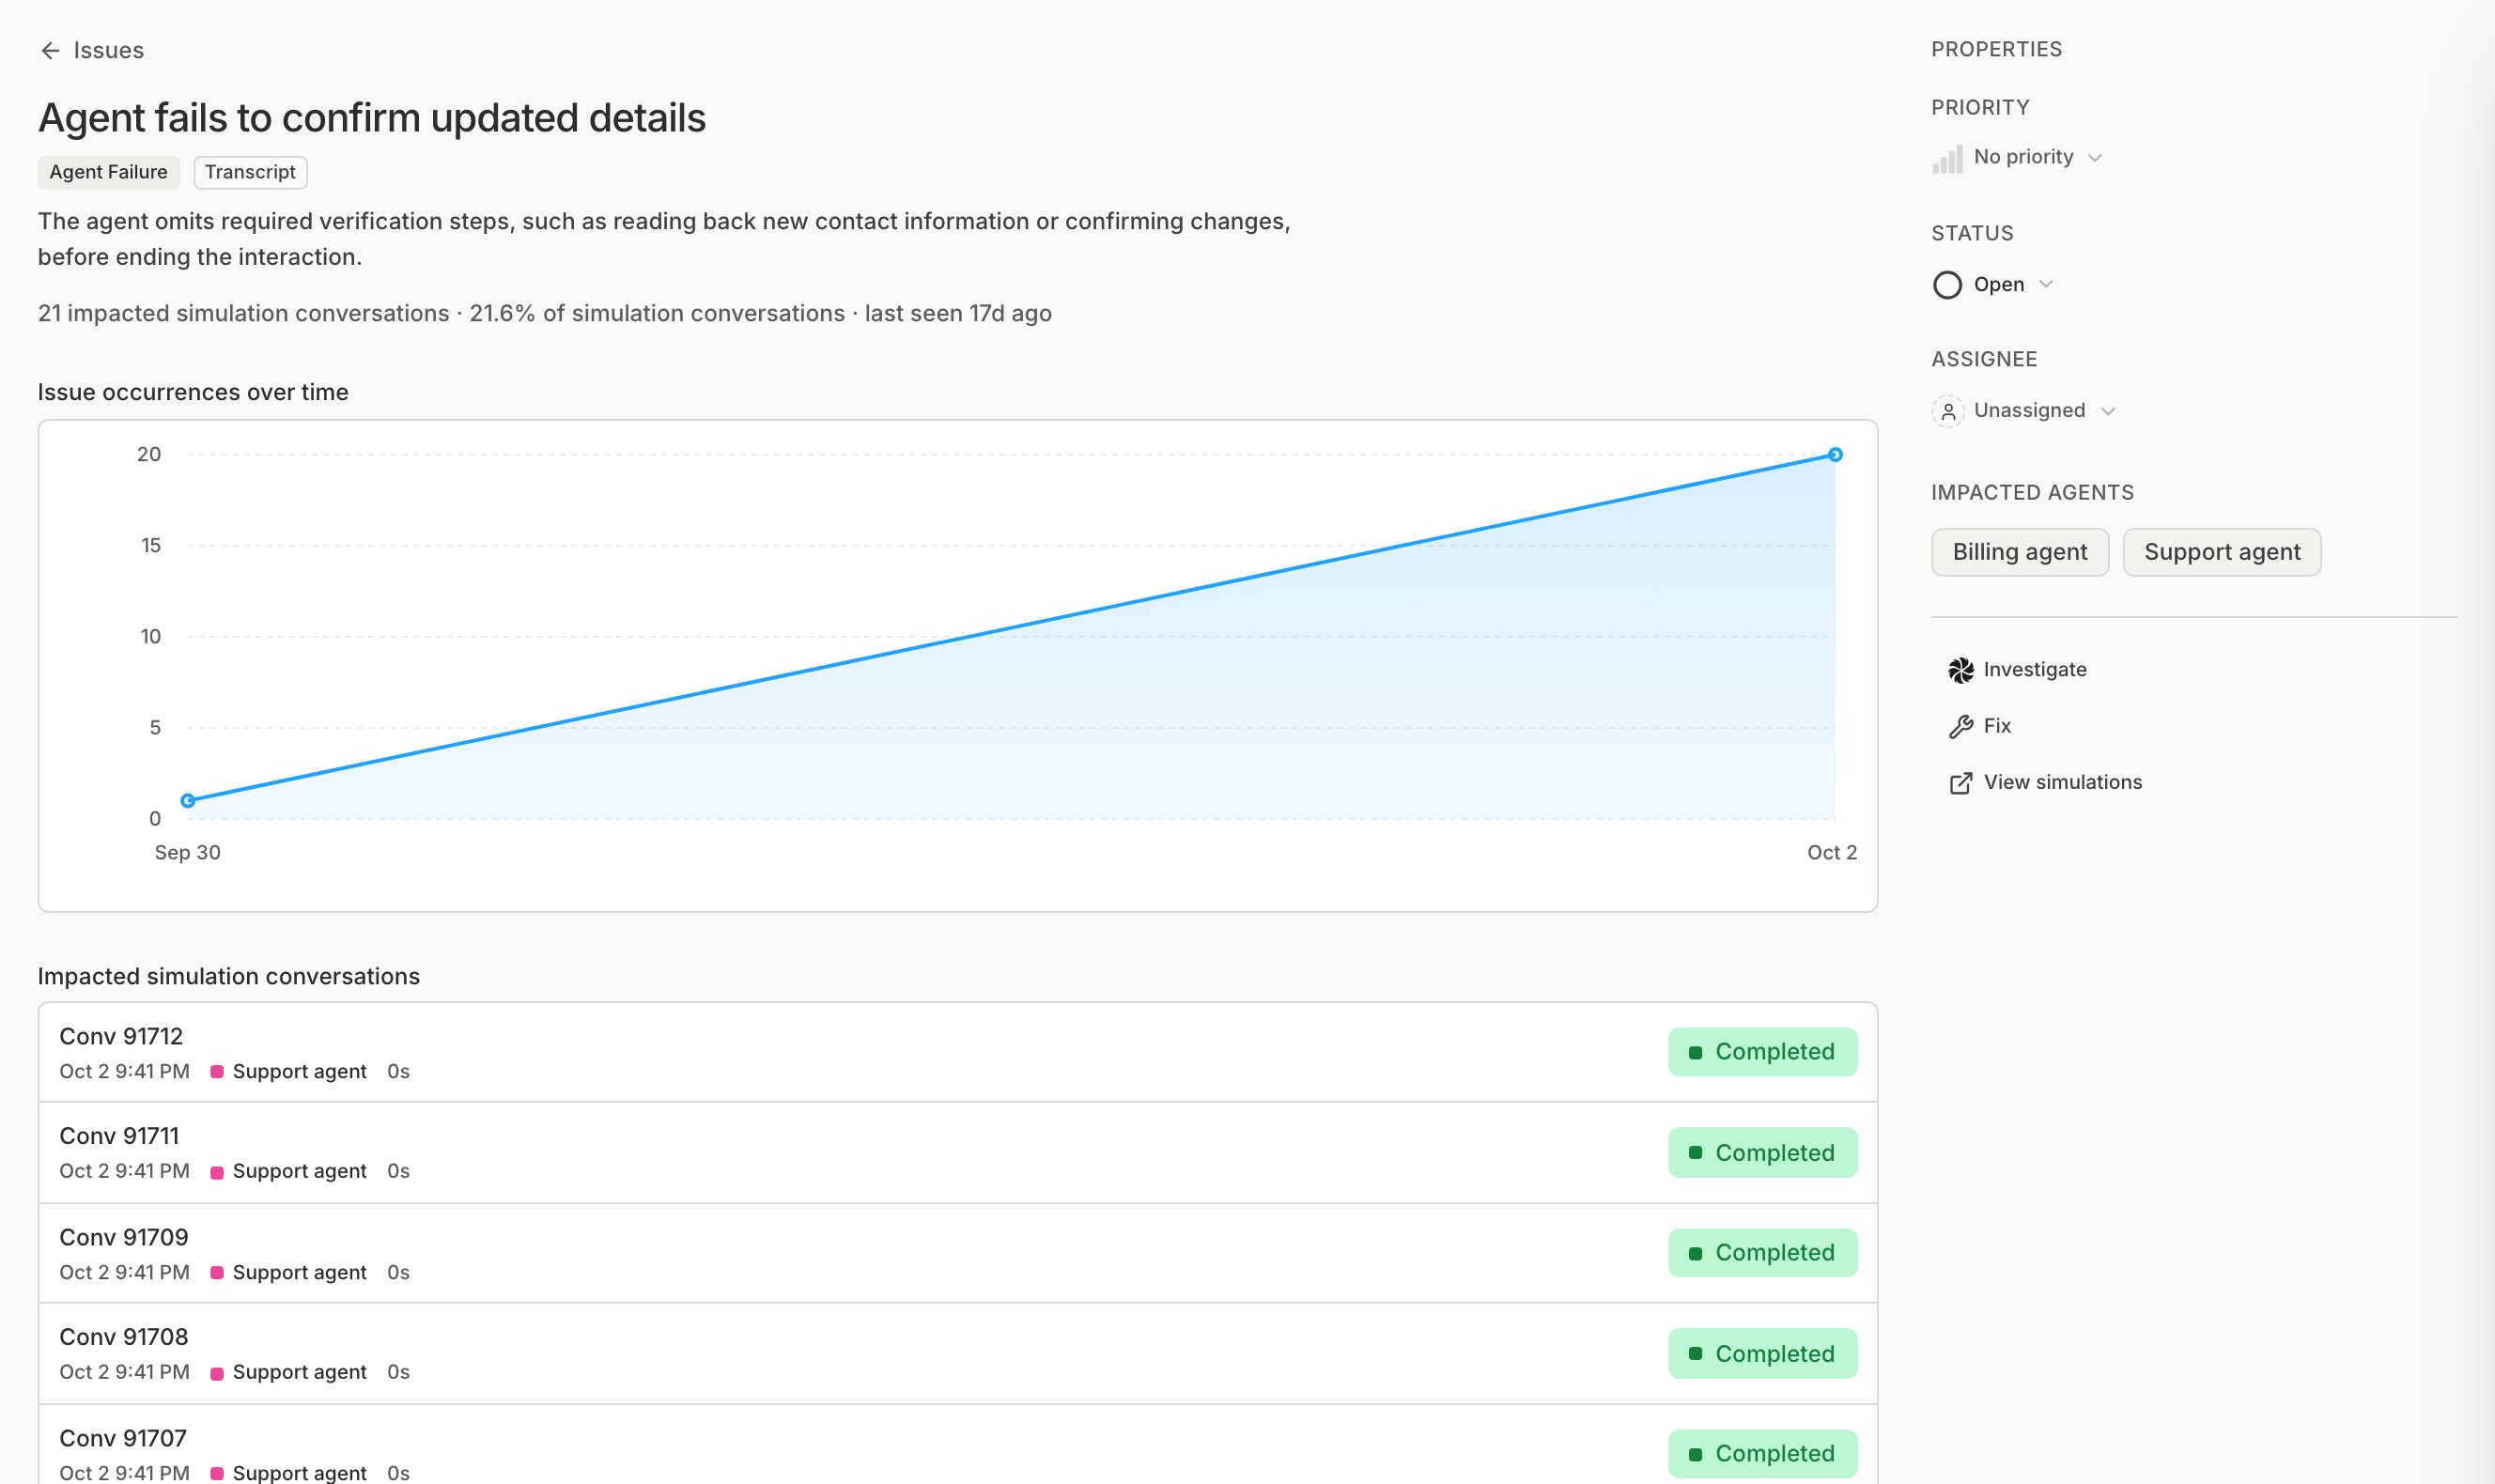Click pink Support agent marker in Conv 91712 row
This screenshot has width=2495, height=1484.
216,1072
